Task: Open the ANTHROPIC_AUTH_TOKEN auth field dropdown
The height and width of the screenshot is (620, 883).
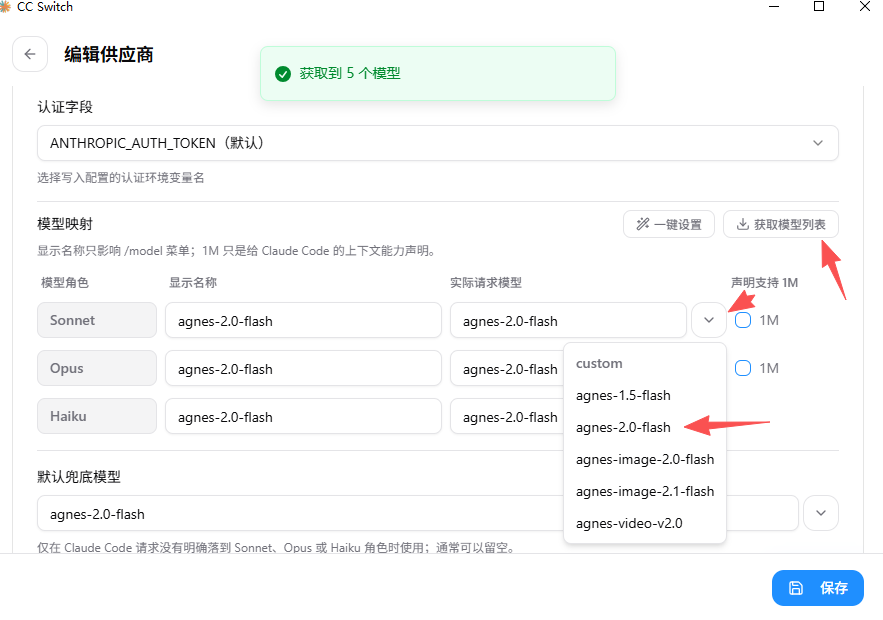Action: [x=438, y=143]
